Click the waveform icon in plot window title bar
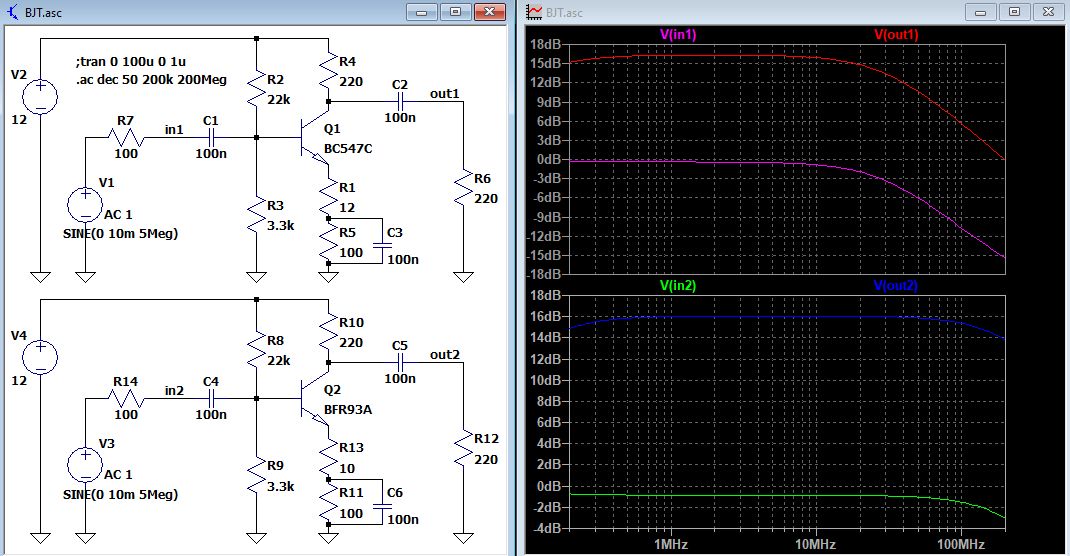 (534, 12)
